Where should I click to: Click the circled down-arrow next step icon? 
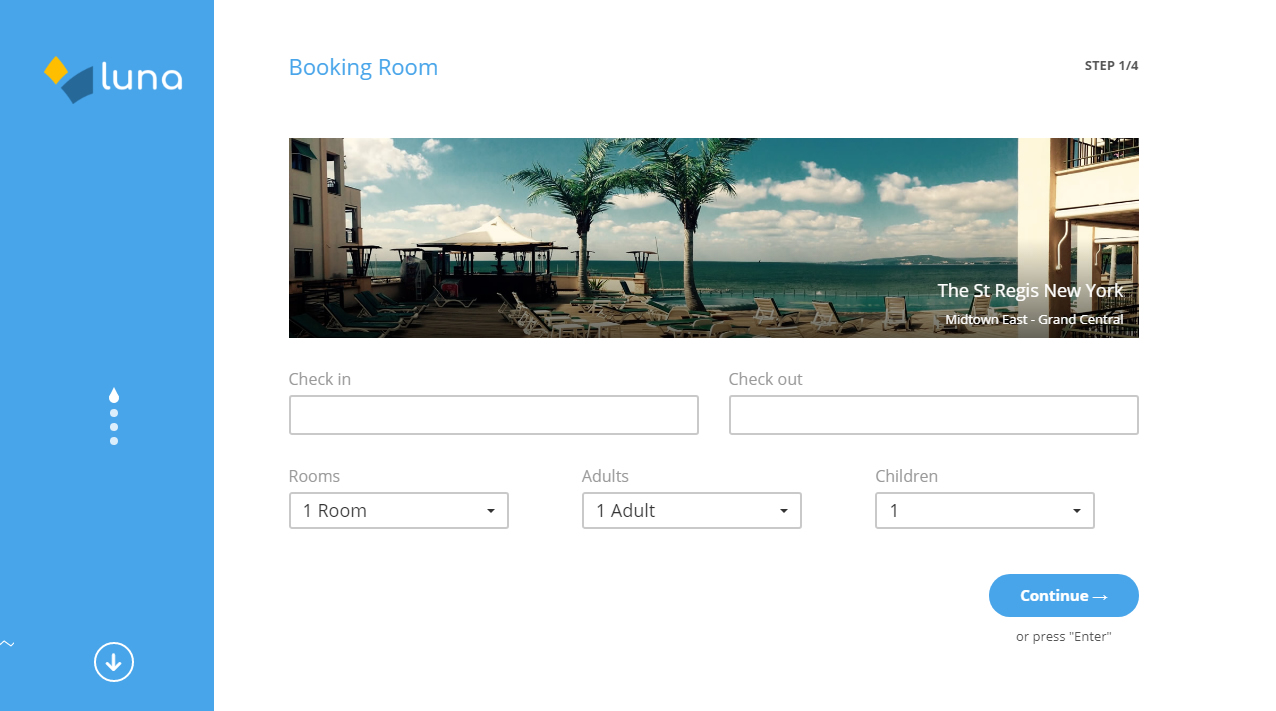click(x=114, y=662)
